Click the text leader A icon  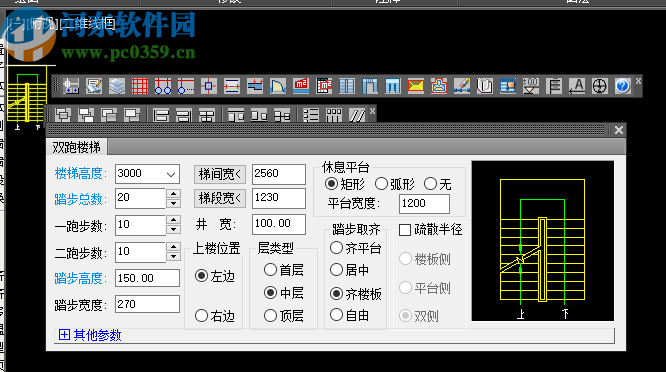click(577, 86)
